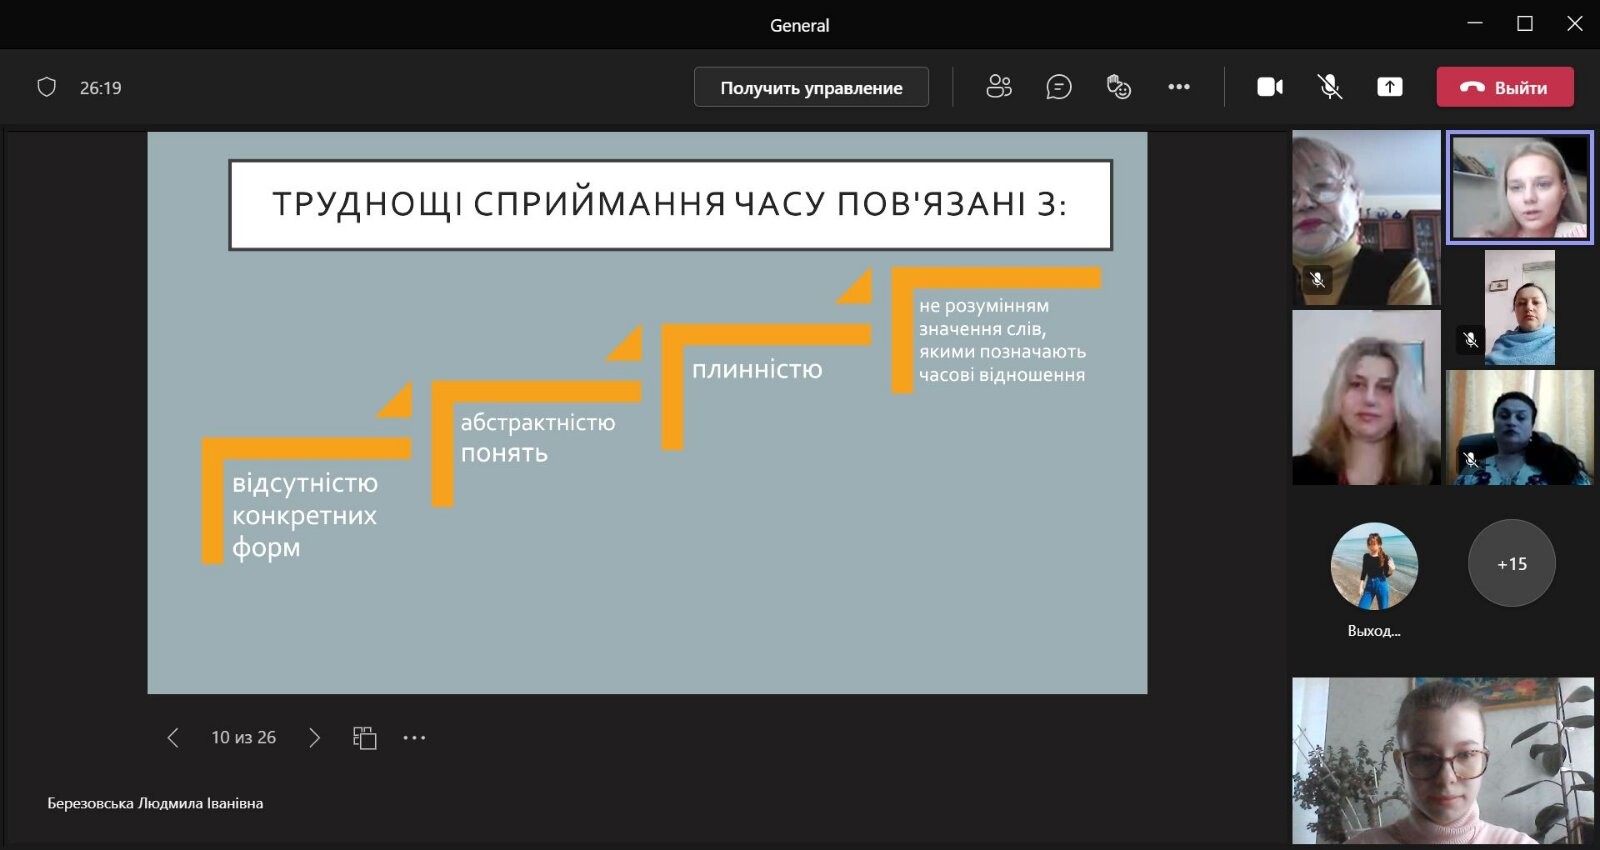This screenshot has width=1600, height=850.
Task: Click the shield security icon beside timer
Action: click(46, 87)
